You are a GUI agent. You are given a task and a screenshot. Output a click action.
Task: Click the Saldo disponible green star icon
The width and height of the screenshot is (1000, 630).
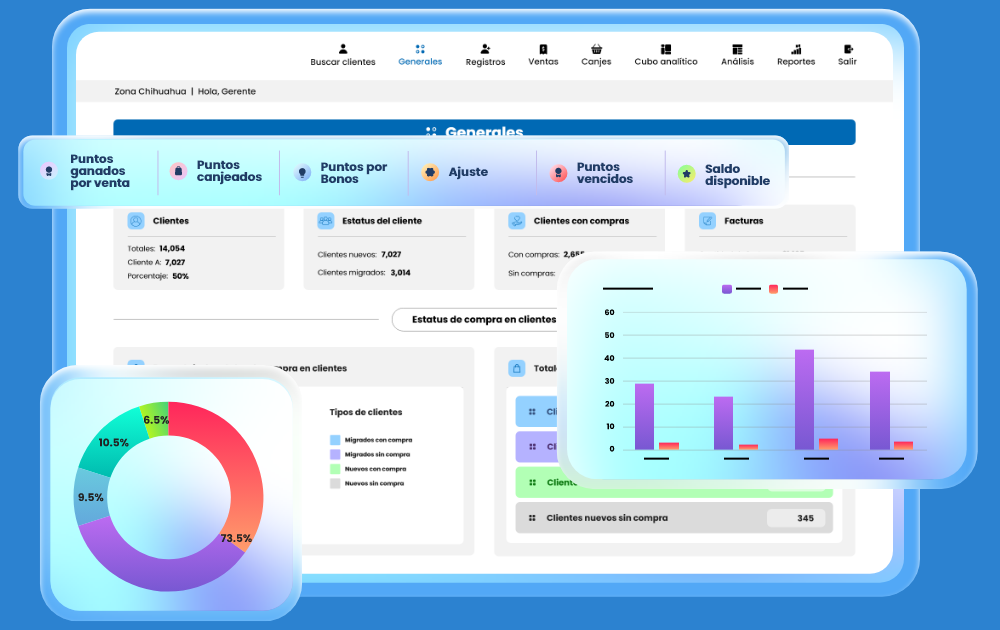pyautogui.click(x=686, y=173)
